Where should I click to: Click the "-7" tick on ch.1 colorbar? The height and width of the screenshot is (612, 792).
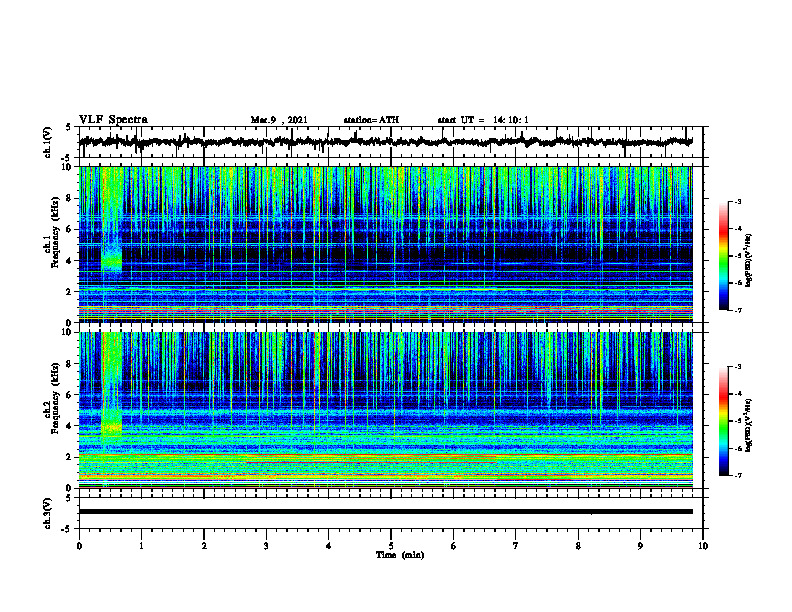[x=738, y=310]
